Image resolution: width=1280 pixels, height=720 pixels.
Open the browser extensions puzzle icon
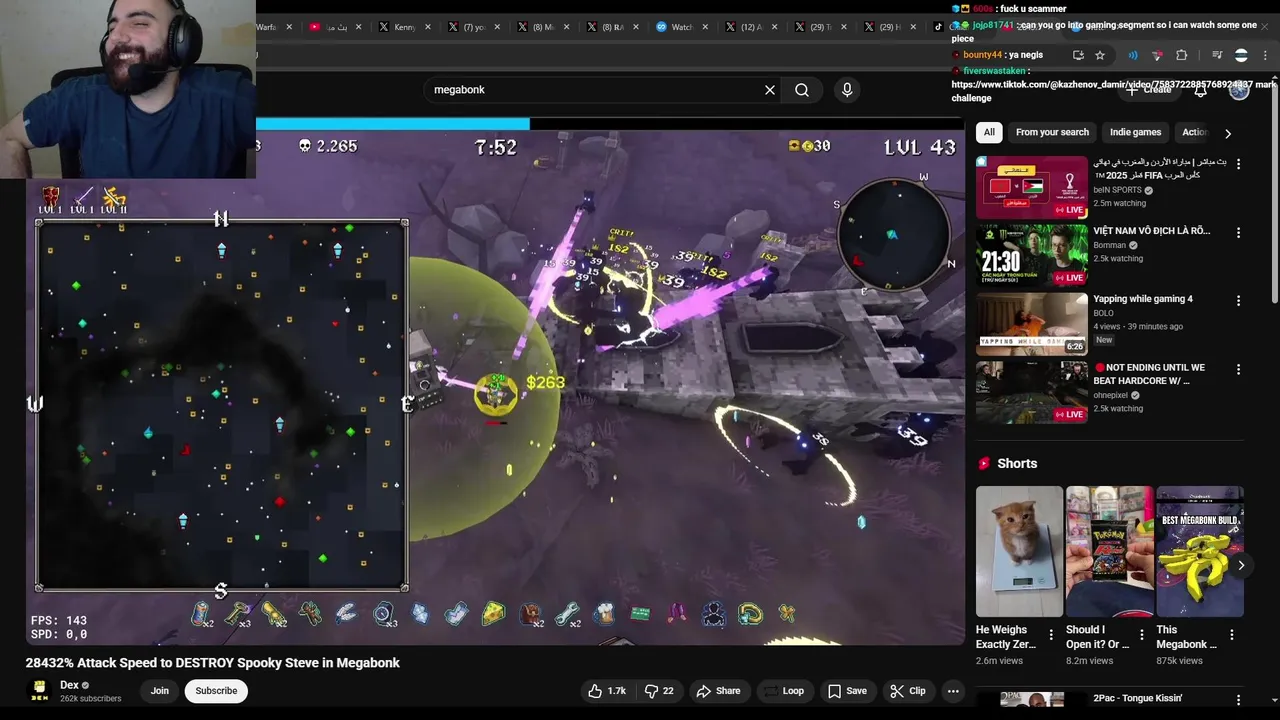[x=1182, y=55]
